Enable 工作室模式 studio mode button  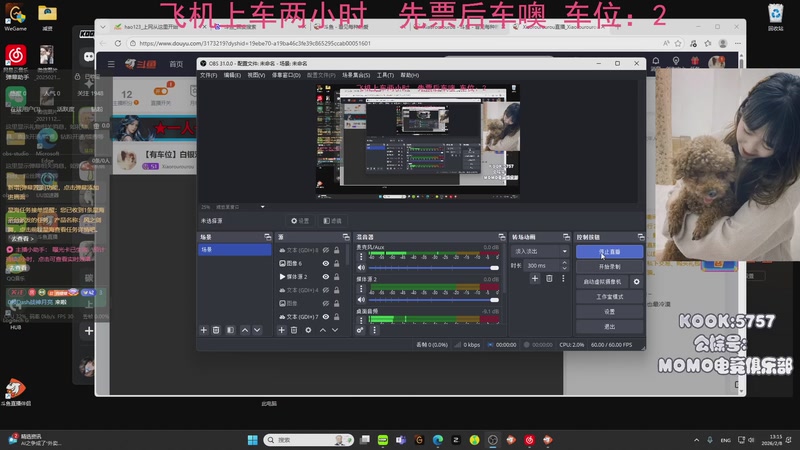point(609,296)
